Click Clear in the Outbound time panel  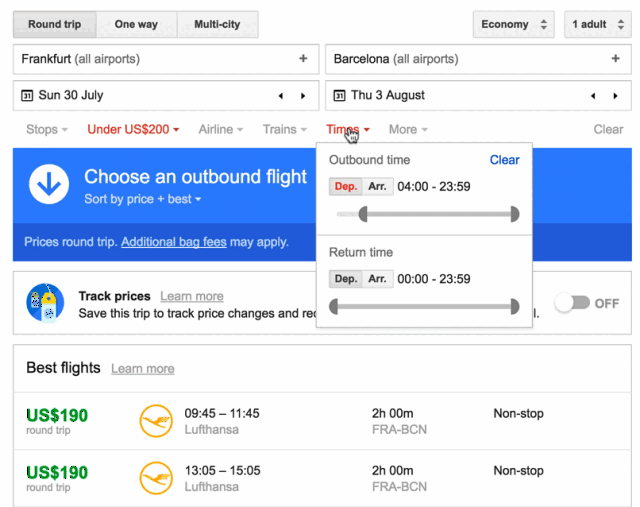coord(504,160)
